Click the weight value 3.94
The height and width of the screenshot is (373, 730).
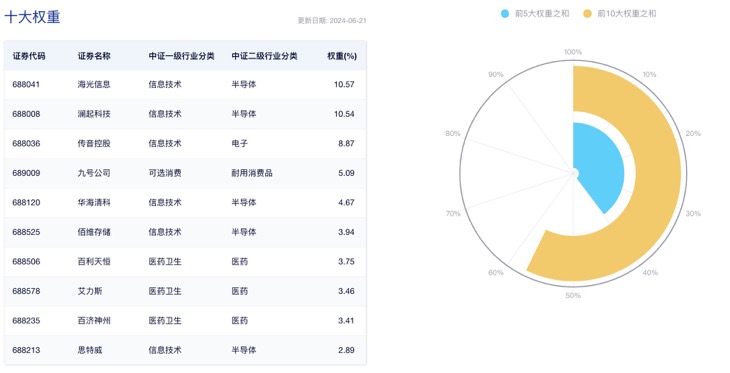click(x=346, y=232)
